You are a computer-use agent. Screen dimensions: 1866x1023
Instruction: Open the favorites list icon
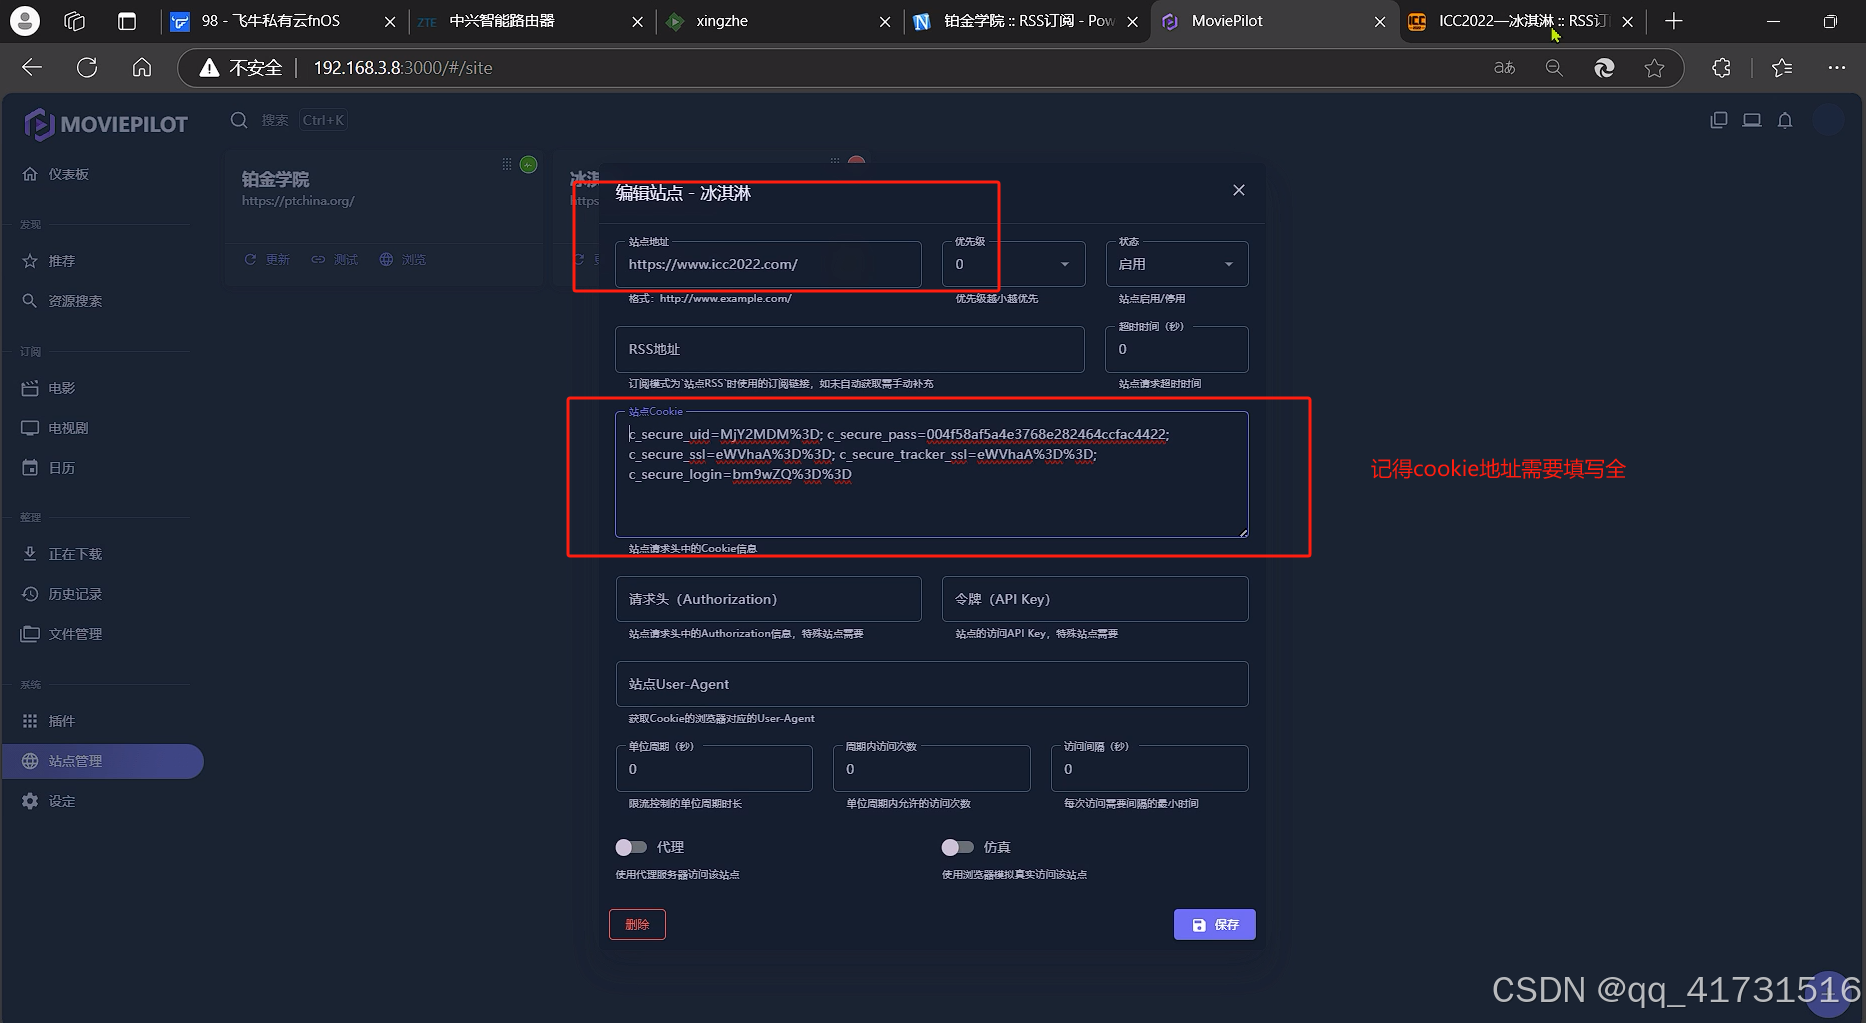pyautogui.click(x=1782, y=68)
